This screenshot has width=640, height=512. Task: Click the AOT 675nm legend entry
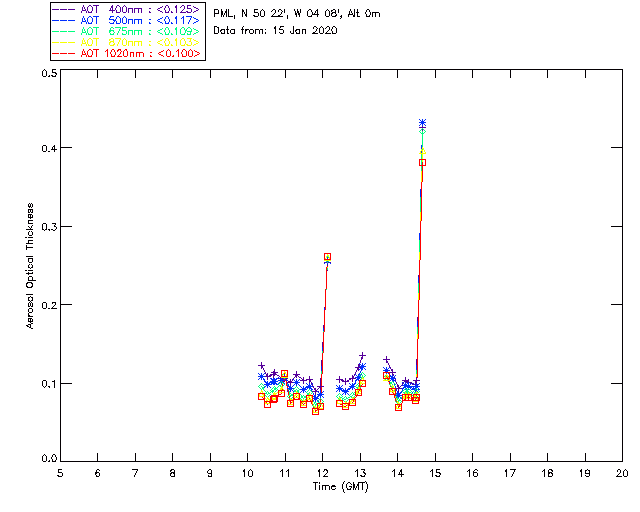click(127, 31)
